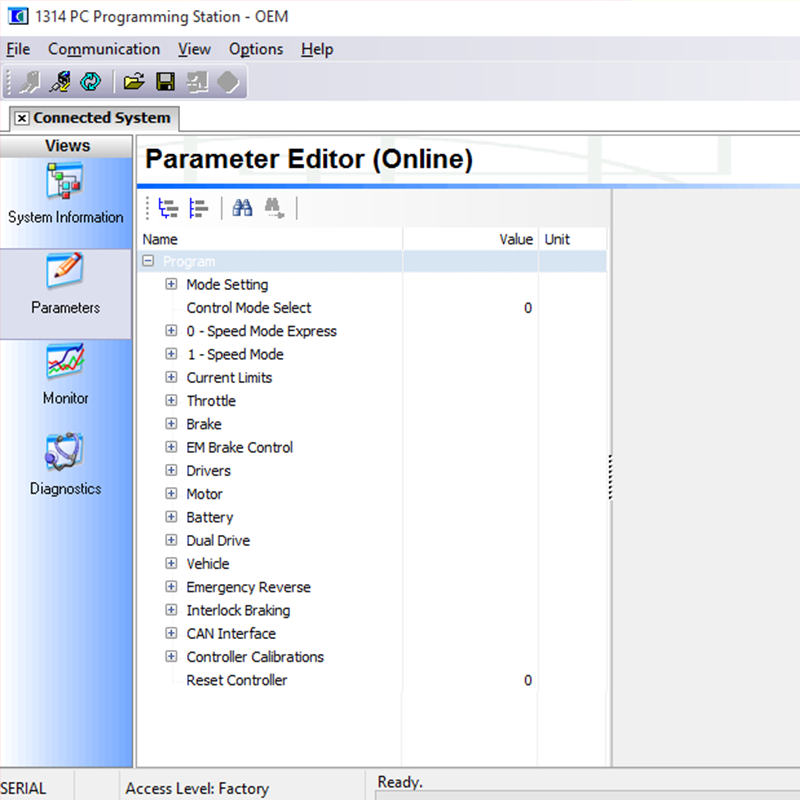Select the Motor tree label
Screen dimensions: 800x800
pyautogui.click(x=204, y=494)
